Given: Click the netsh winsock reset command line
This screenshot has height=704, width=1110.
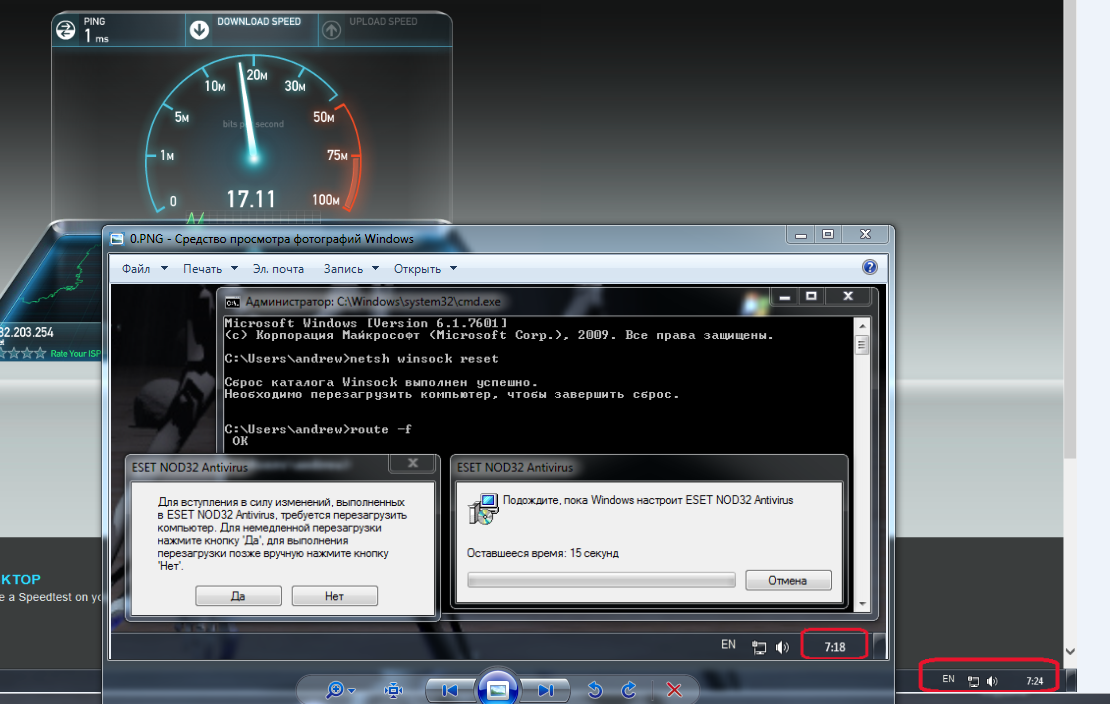Looking at the screenshot, I should click(x=361, y=358).
